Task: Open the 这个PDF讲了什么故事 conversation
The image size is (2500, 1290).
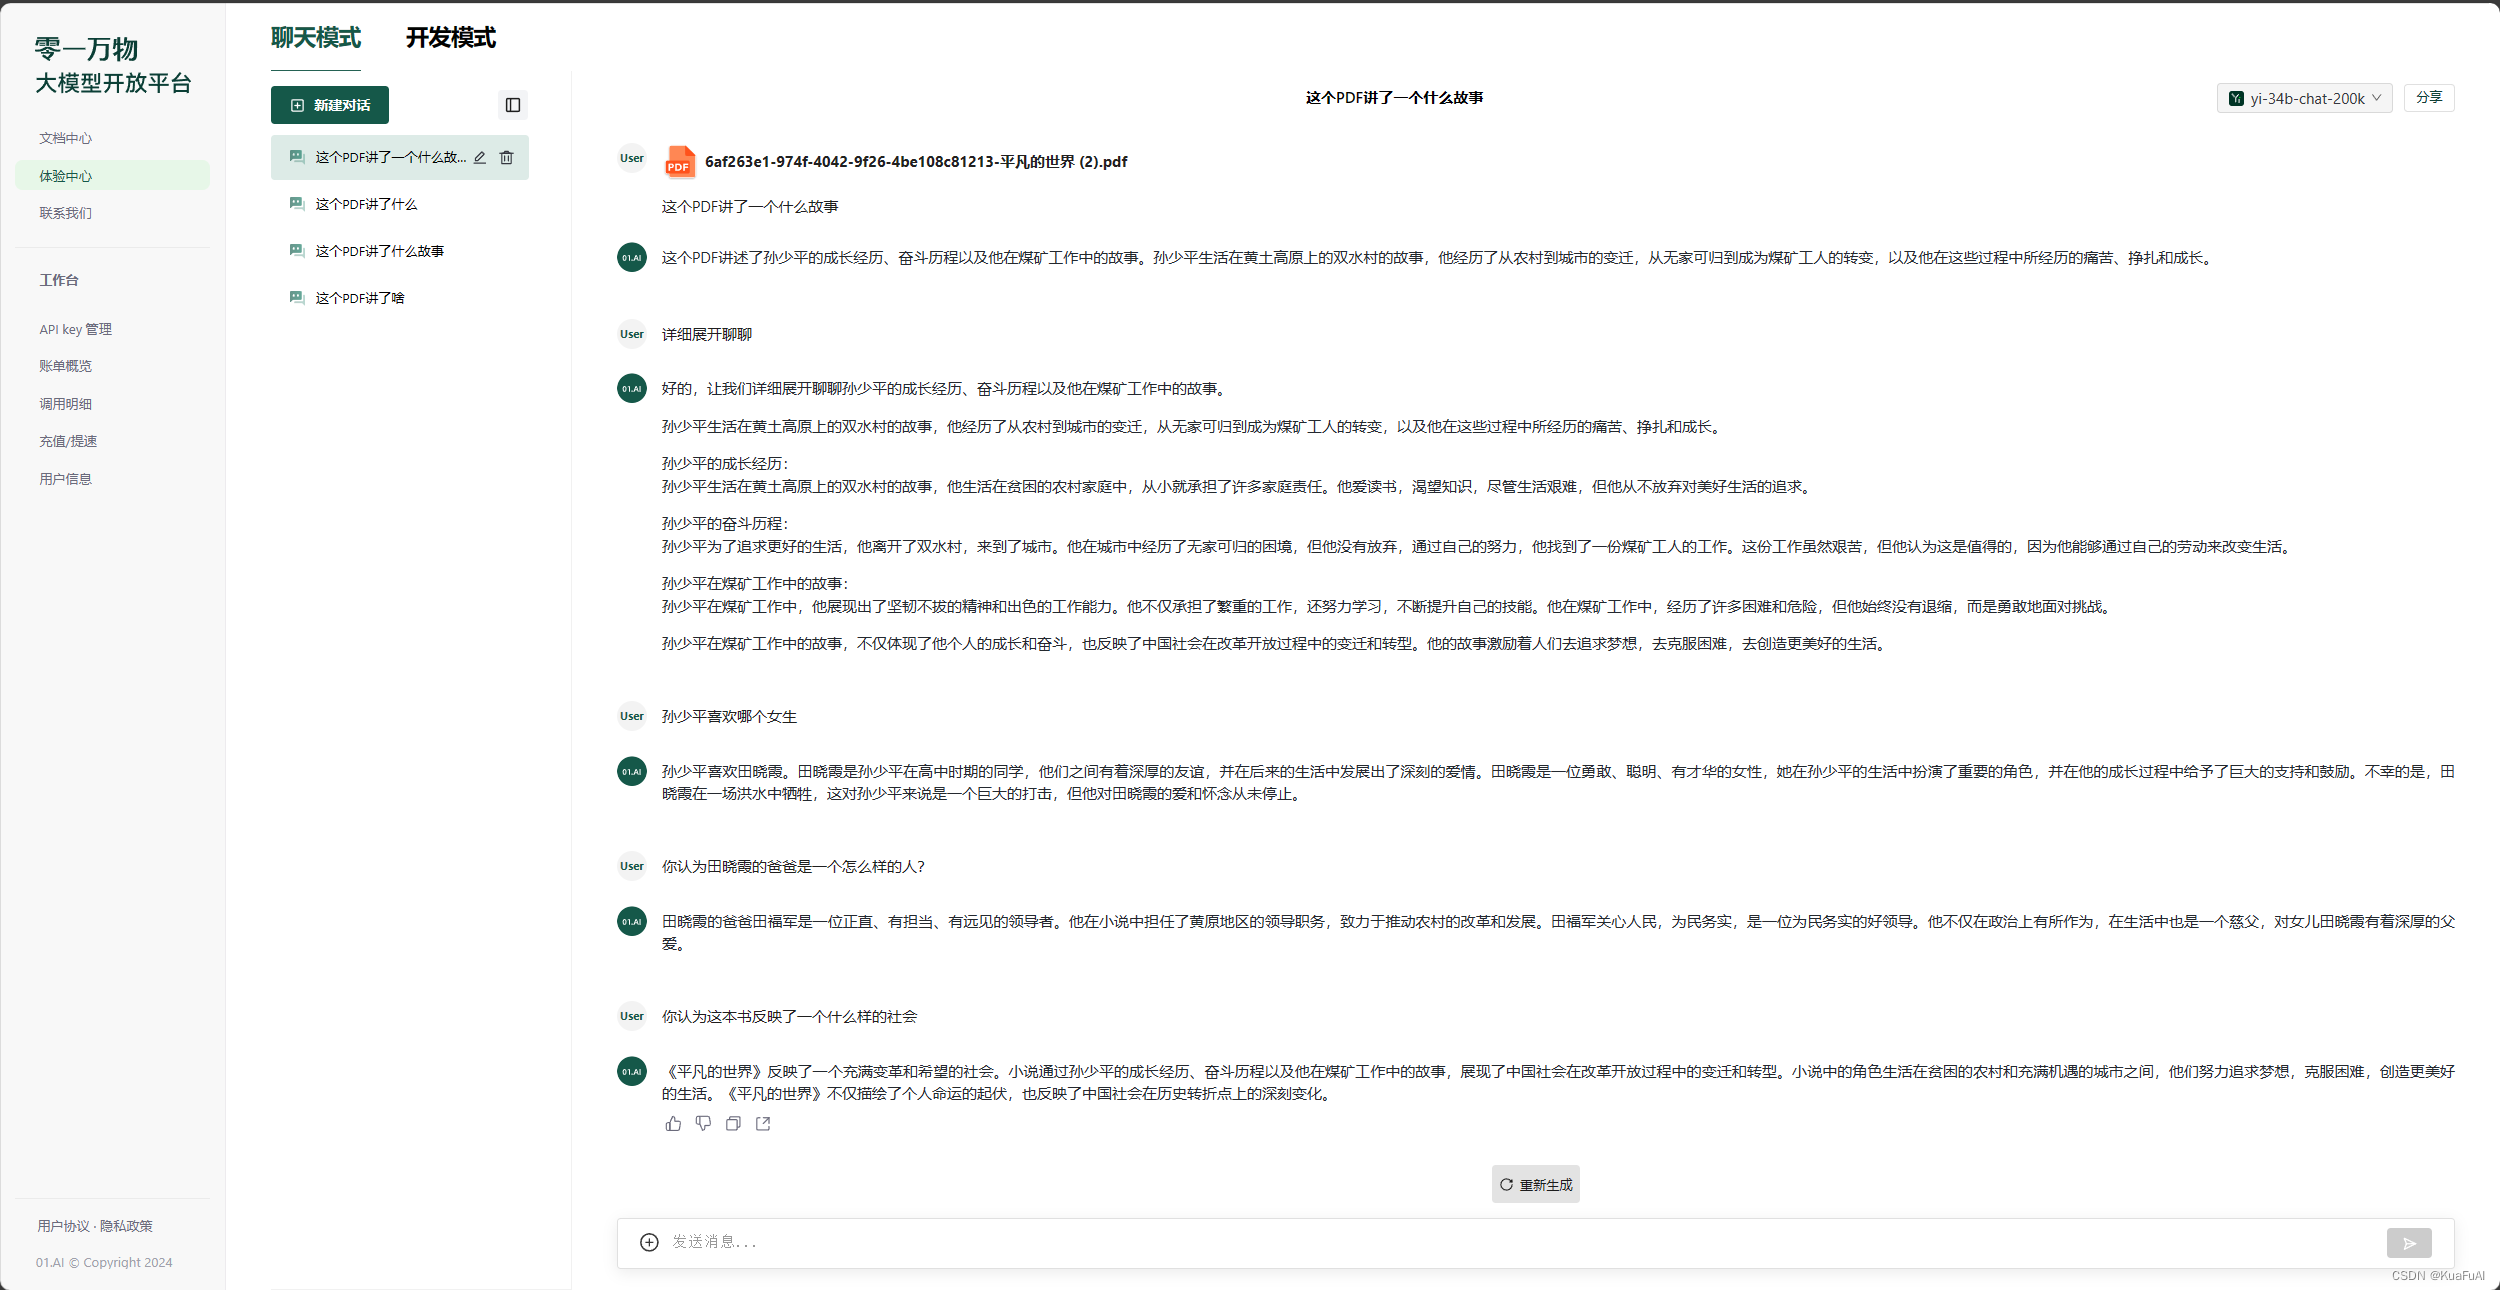Action: [379, 251]
